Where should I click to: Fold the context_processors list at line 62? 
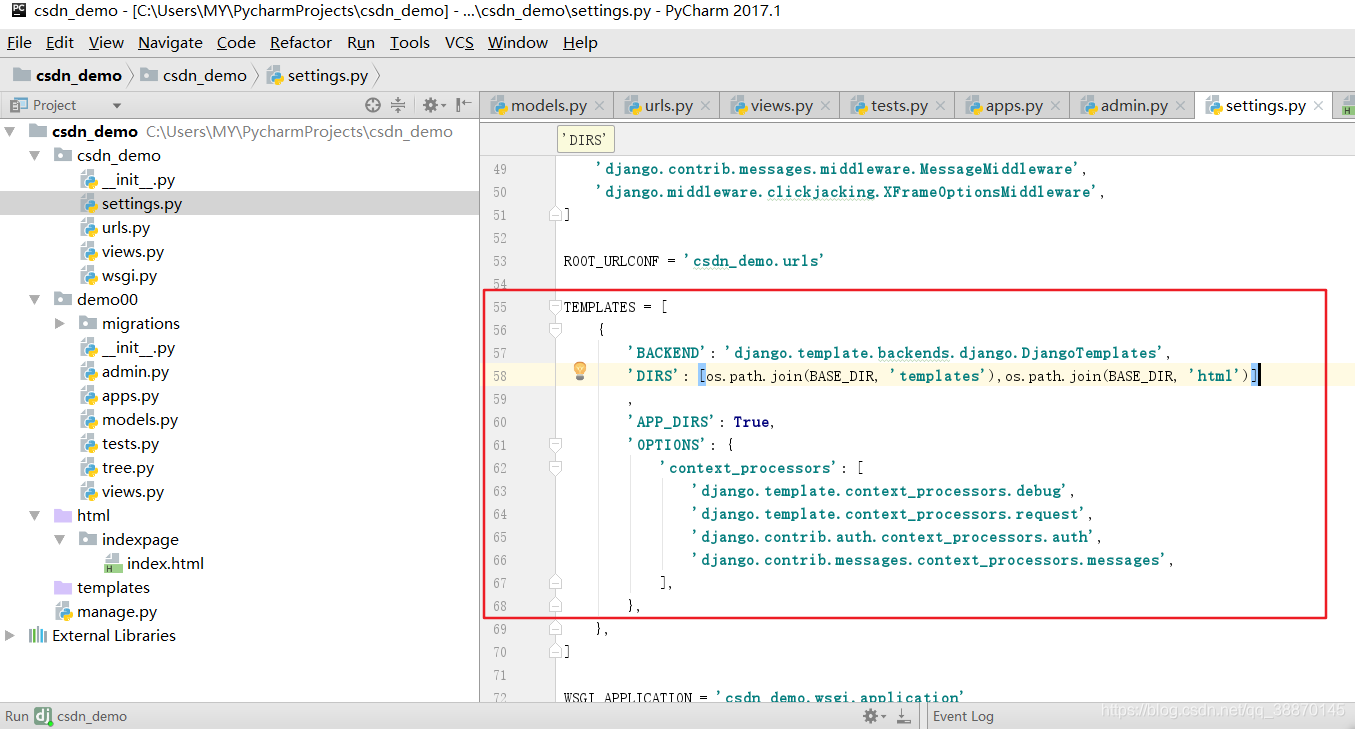(x=555, y=468)
